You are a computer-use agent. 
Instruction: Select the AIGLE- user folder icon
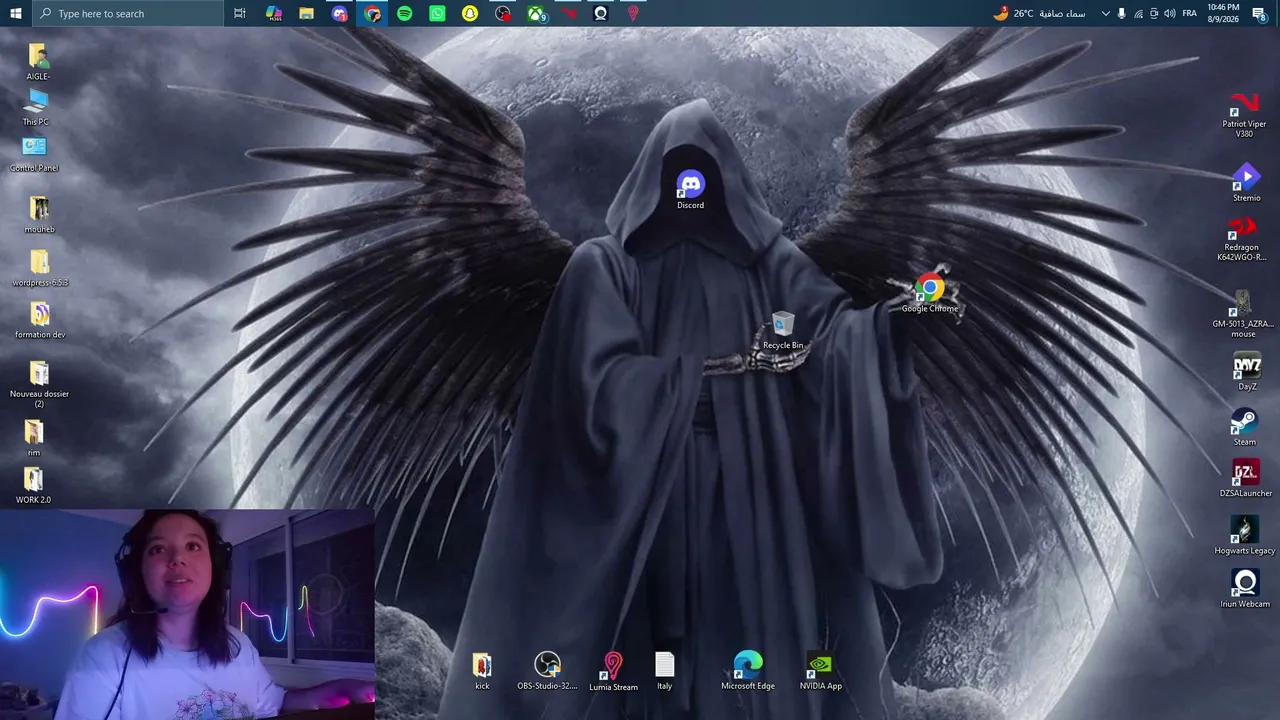click(x=38, y=62)
